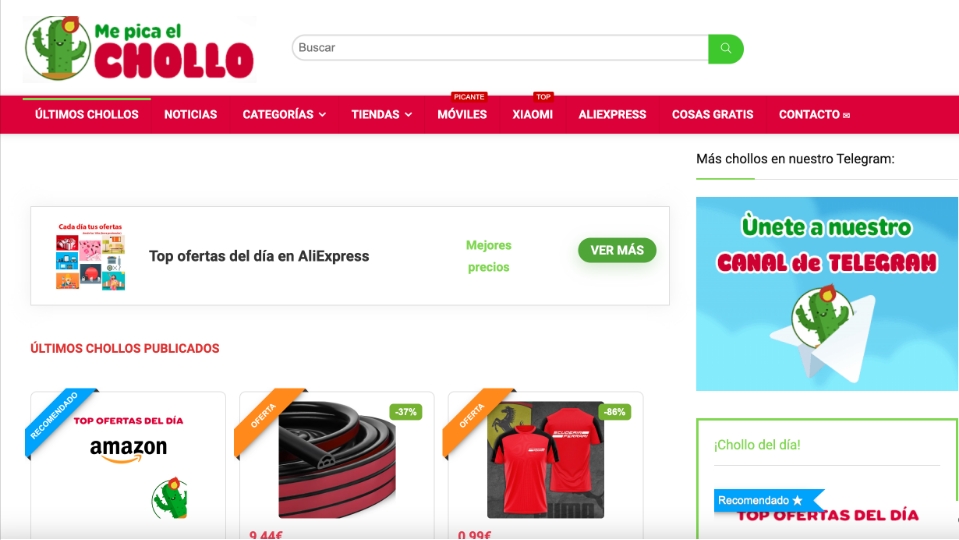This screenshot has height=540, width=959.
Task: Click the -86% discount badge
Action: click(x=614, y=412)
